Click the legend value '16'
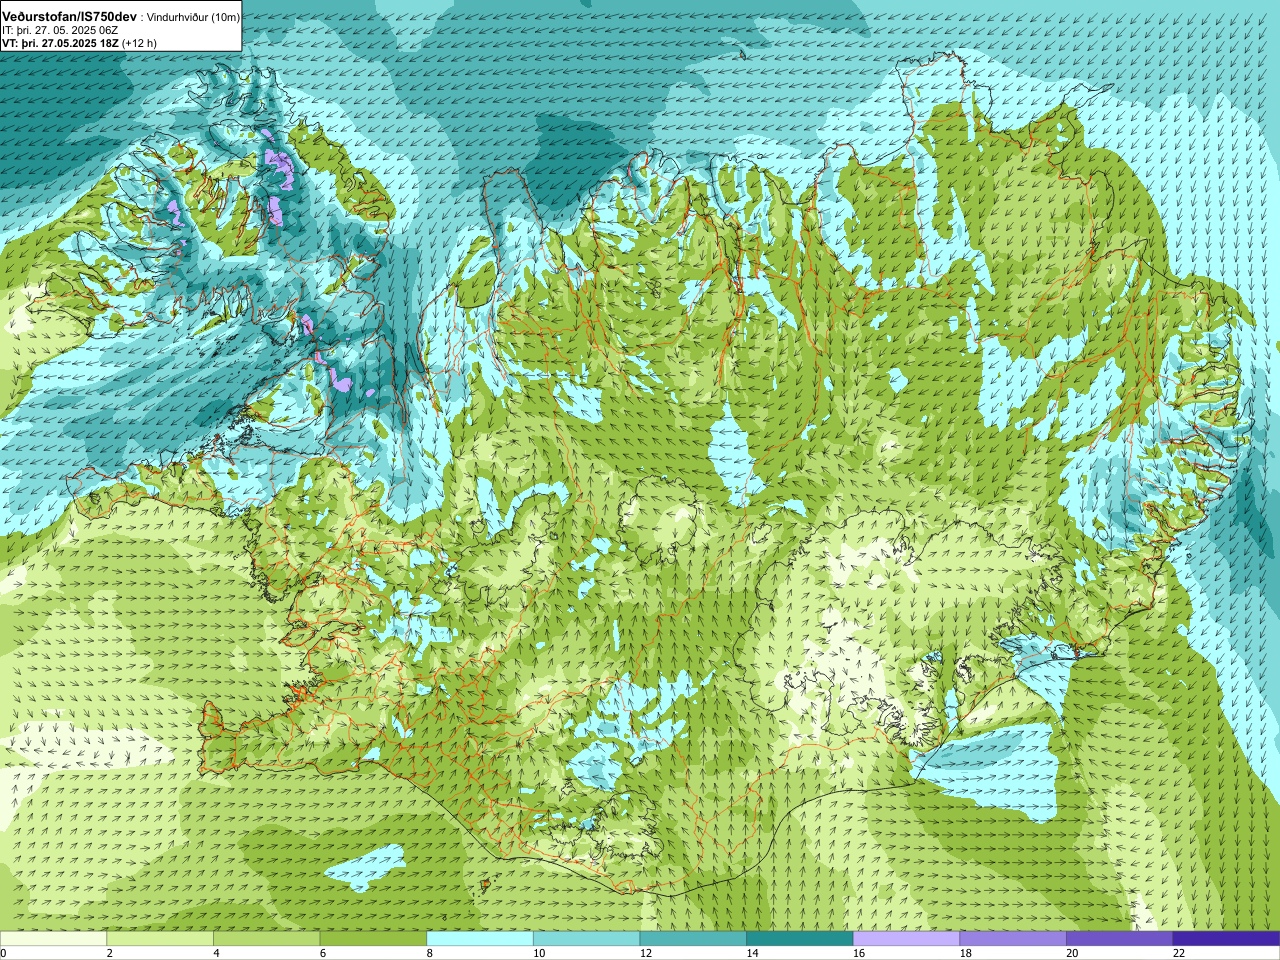 859,954
